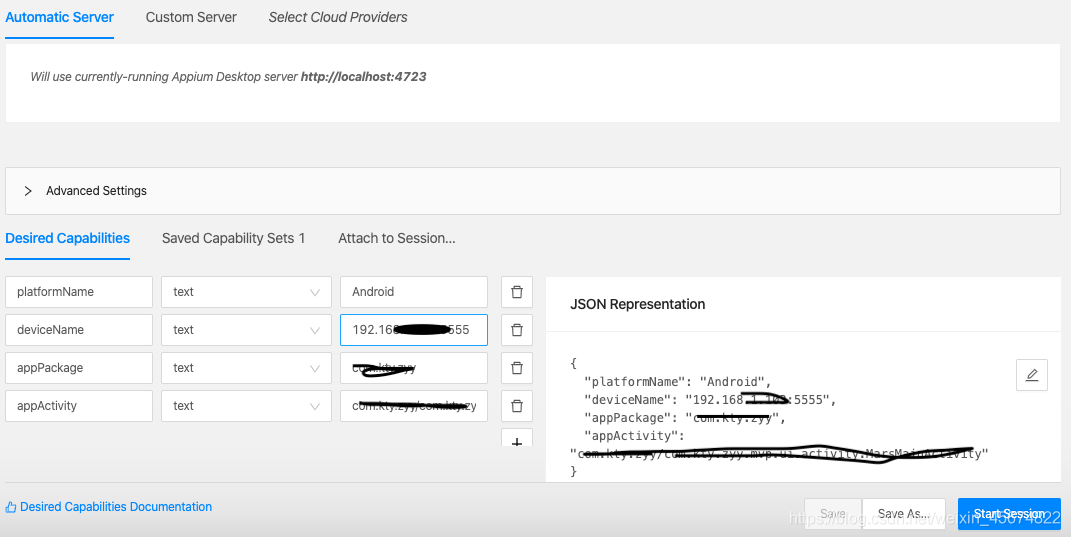This screenshot has width=1071, height=537.
Task: Click the appActivity value field
Action: [x=414, y=406]
